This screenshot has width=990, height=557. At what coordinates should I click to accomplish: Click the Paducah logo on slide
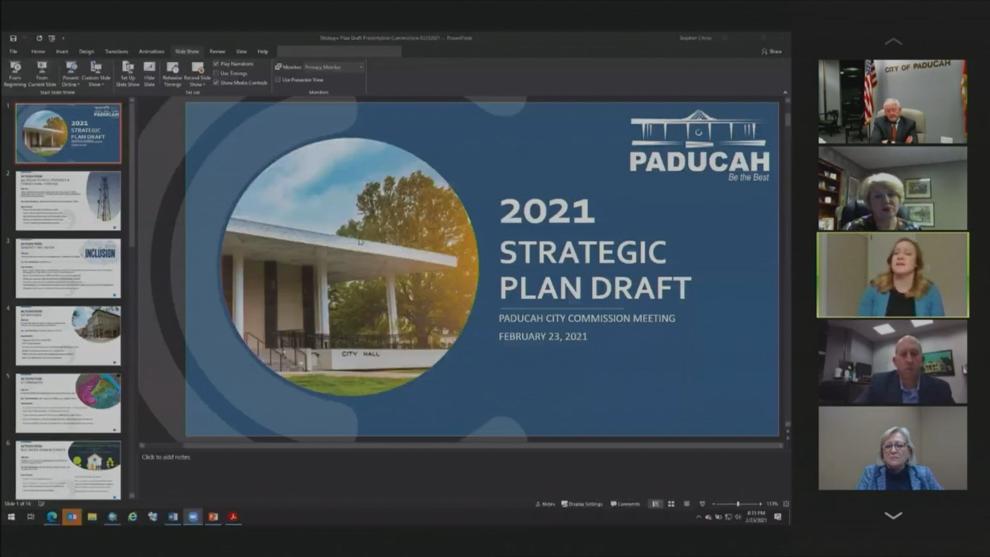point(700,147)
